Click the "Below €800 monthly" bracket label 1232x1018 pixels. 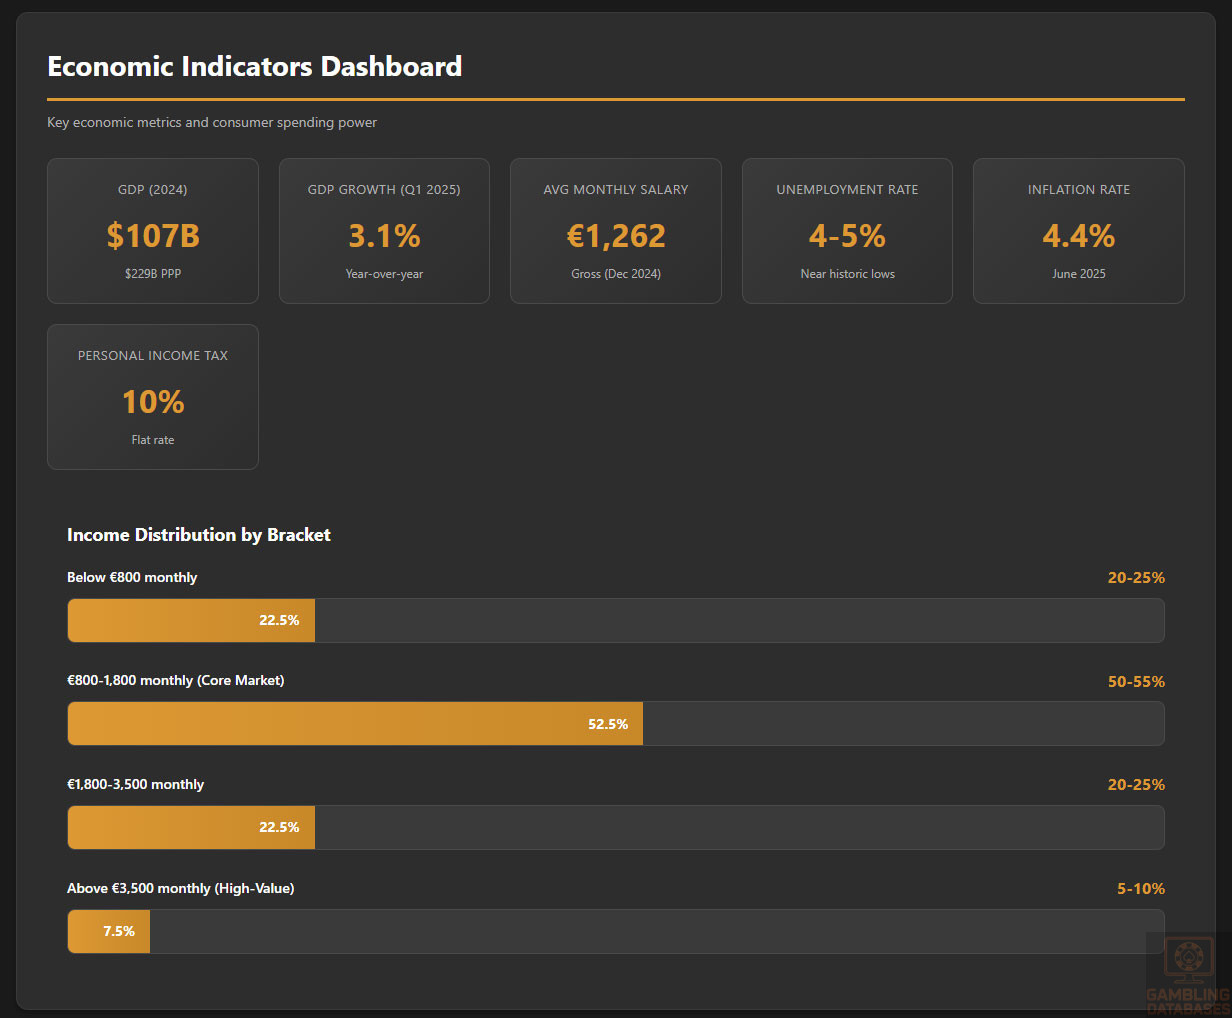click(x=132, y=578)
